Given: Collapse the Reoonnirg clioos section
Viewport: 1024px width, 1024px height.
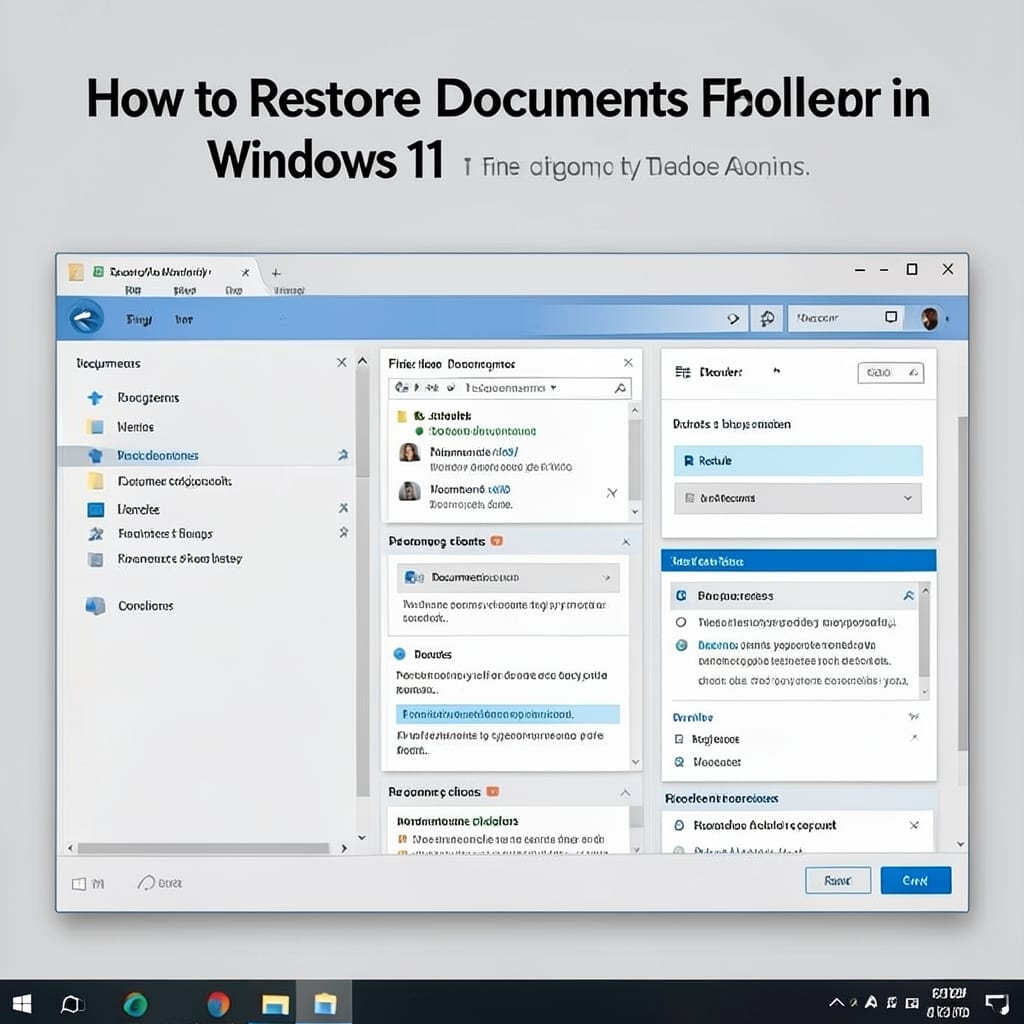Looking at the screenshot, I should coord(625,792).
